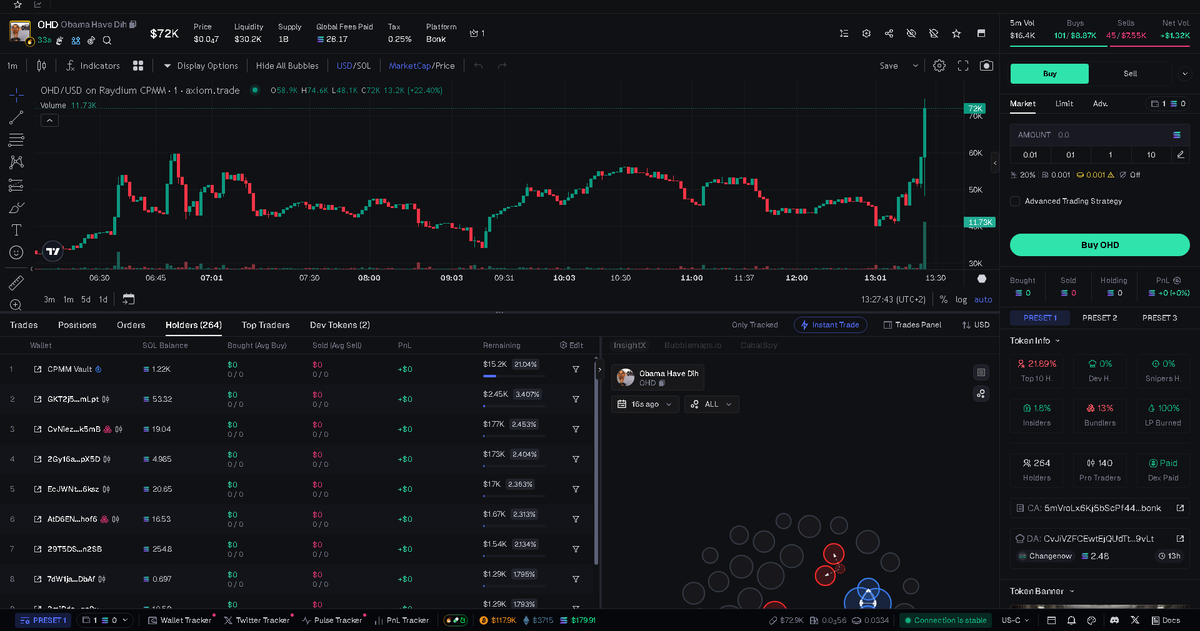Screen dimensions: 1200x631
Task: Select the patterns drawing tool
Action: 16,162
